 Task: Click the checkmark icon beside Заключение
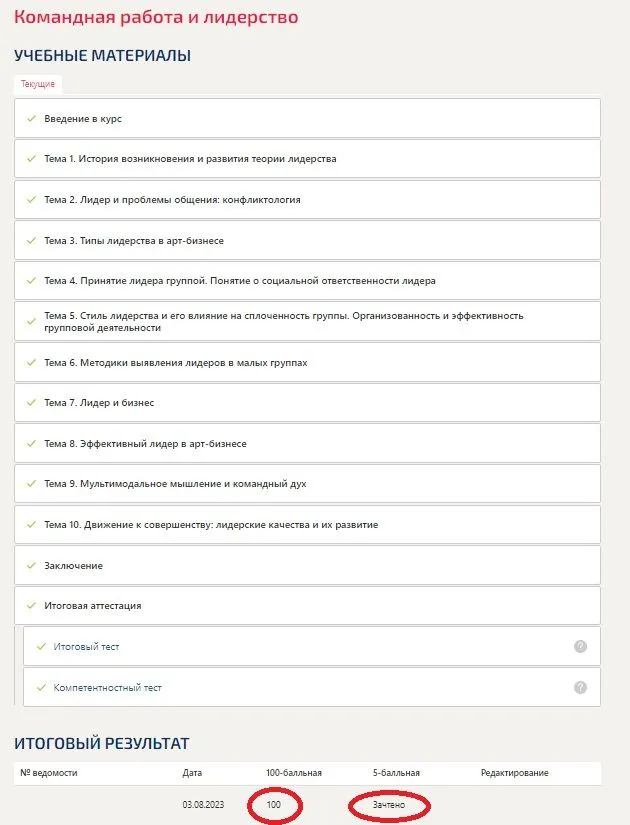pyautogui.click(x=31, y=566)
